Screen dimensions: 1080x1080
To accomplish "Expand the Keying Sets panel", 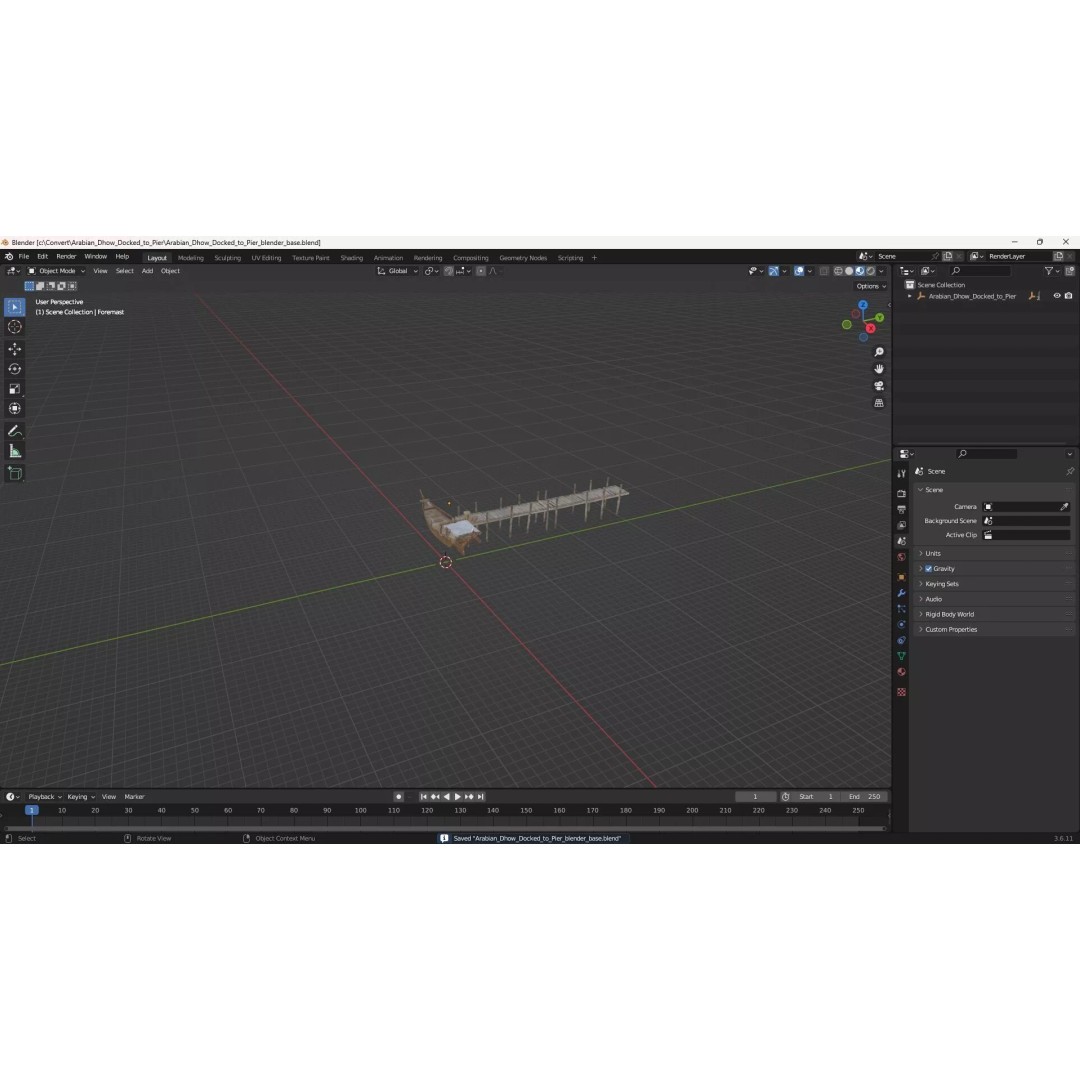I will [995, 584].
